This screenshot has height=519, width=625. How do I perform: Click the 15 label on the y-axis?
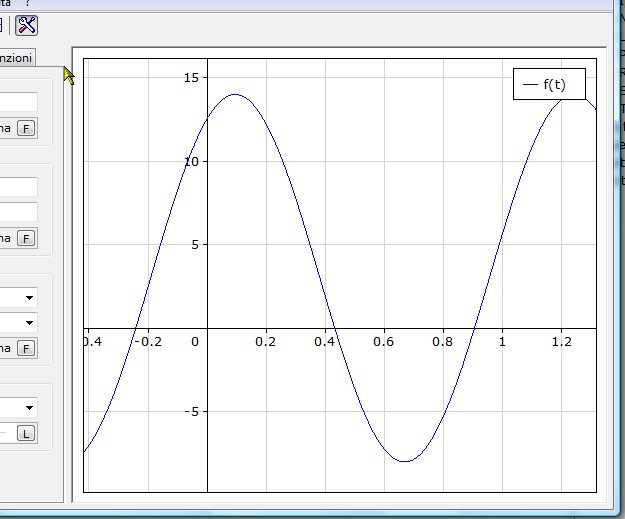point(188,78)
